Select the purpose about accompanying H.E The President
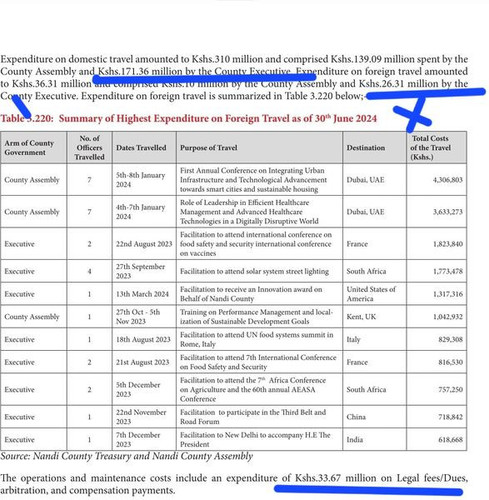Image resolution: width=489 pixels, height=500 pixels. (255, 440)
